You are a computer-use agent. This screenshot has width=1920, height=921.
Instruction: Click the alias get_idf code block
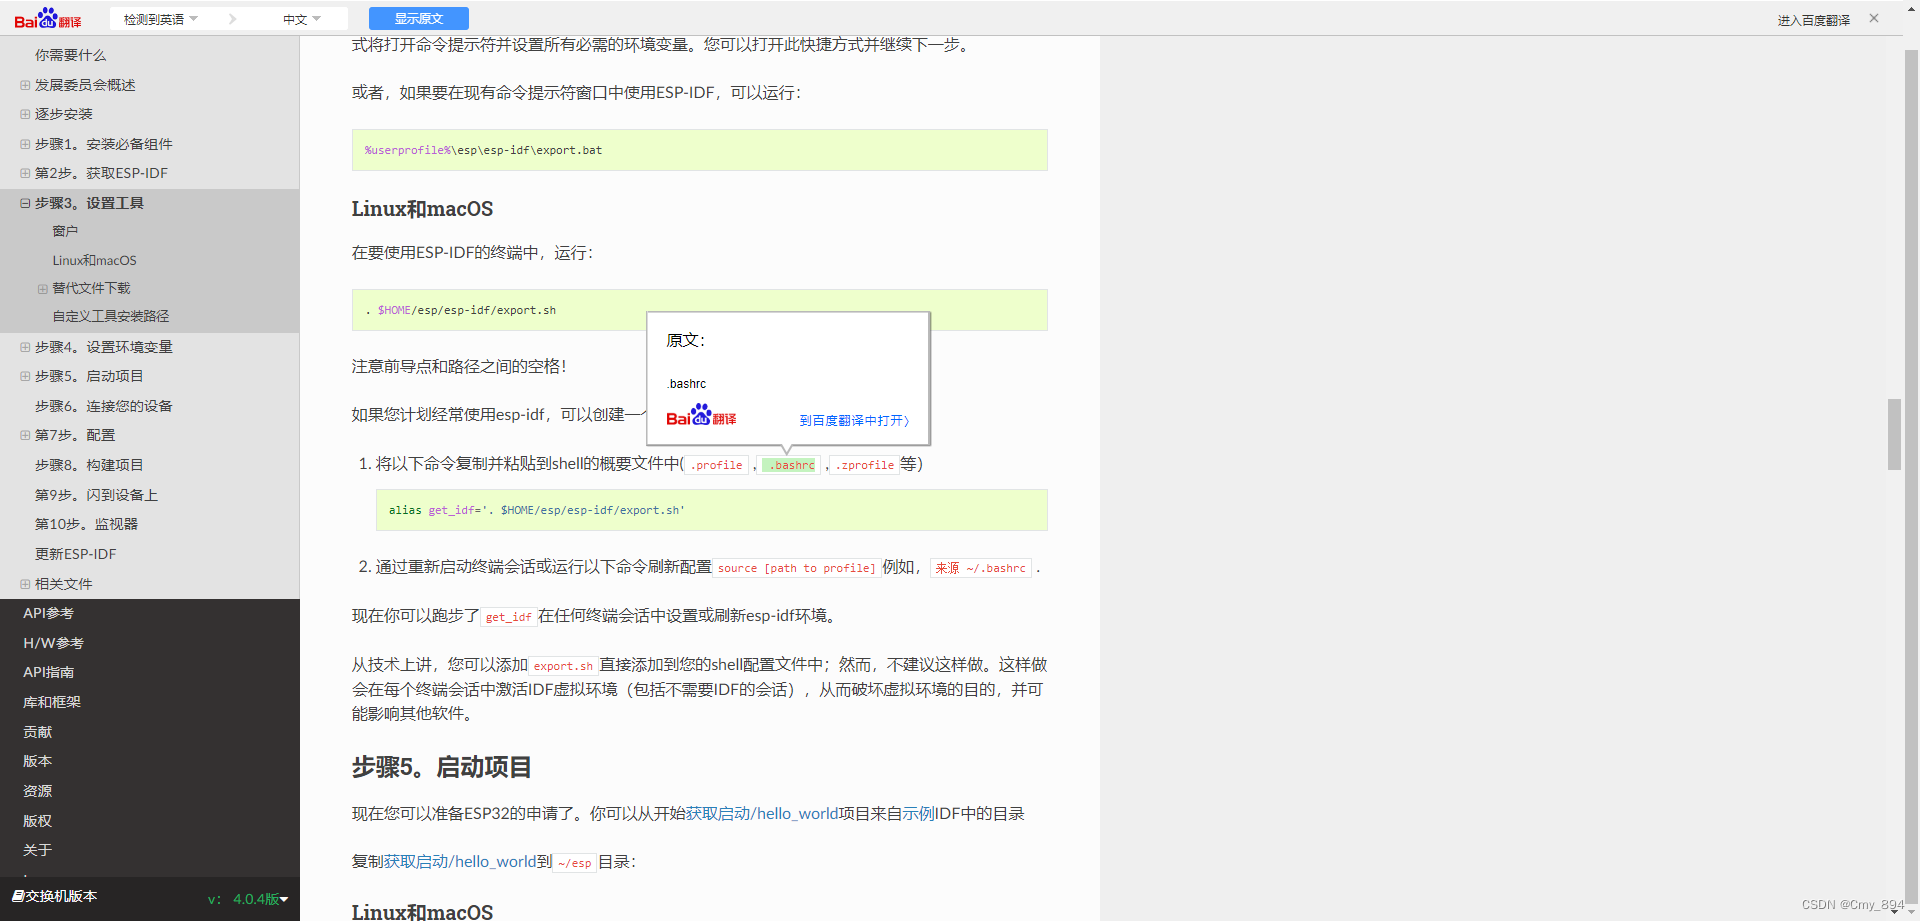(711, 510)
